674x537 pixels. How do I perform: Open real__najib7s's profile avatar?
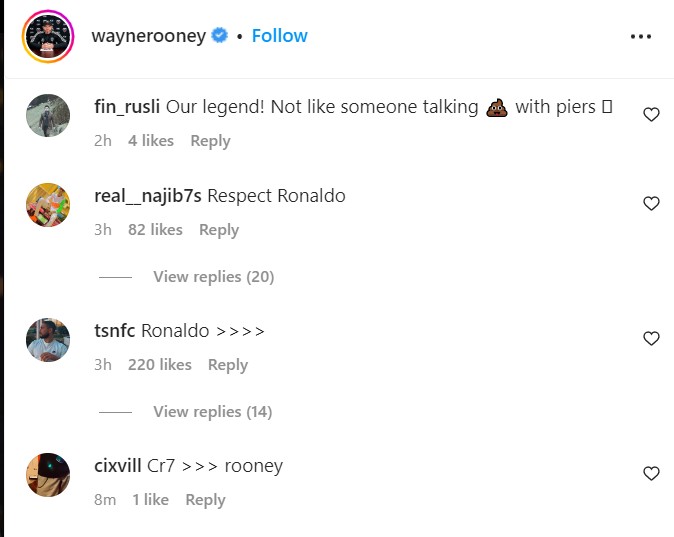[48, 205]
